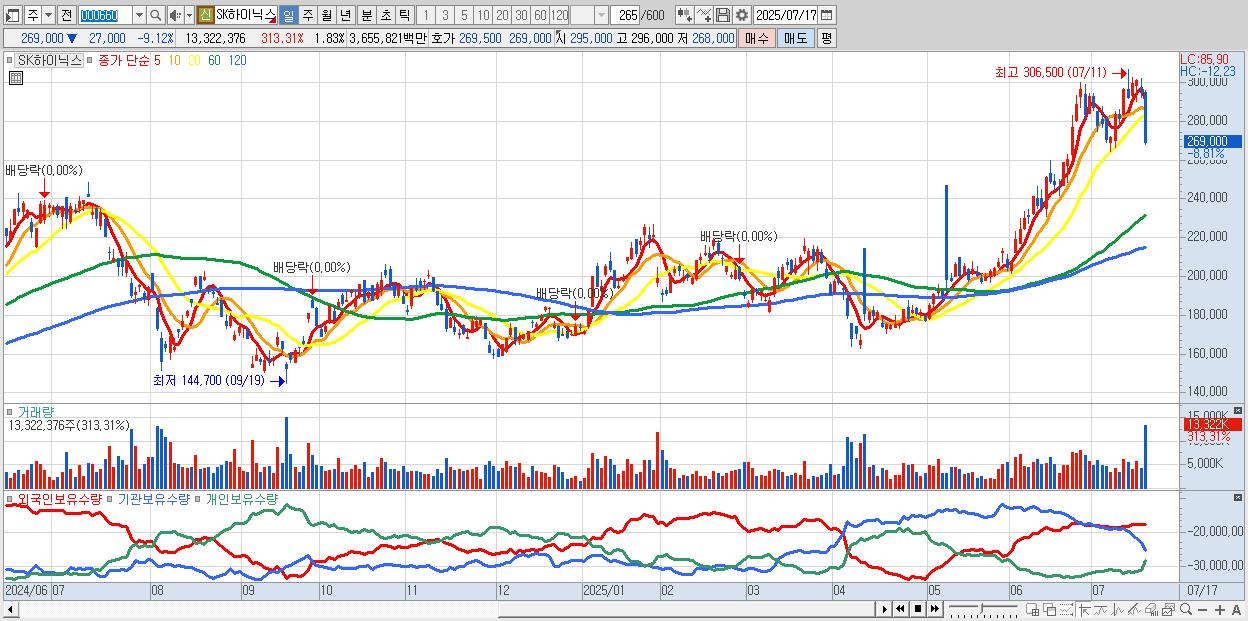The height and width of the screenshot is (621, 1248).
Task: Select the 년 yearly period toggle
Action: point(345,15)
